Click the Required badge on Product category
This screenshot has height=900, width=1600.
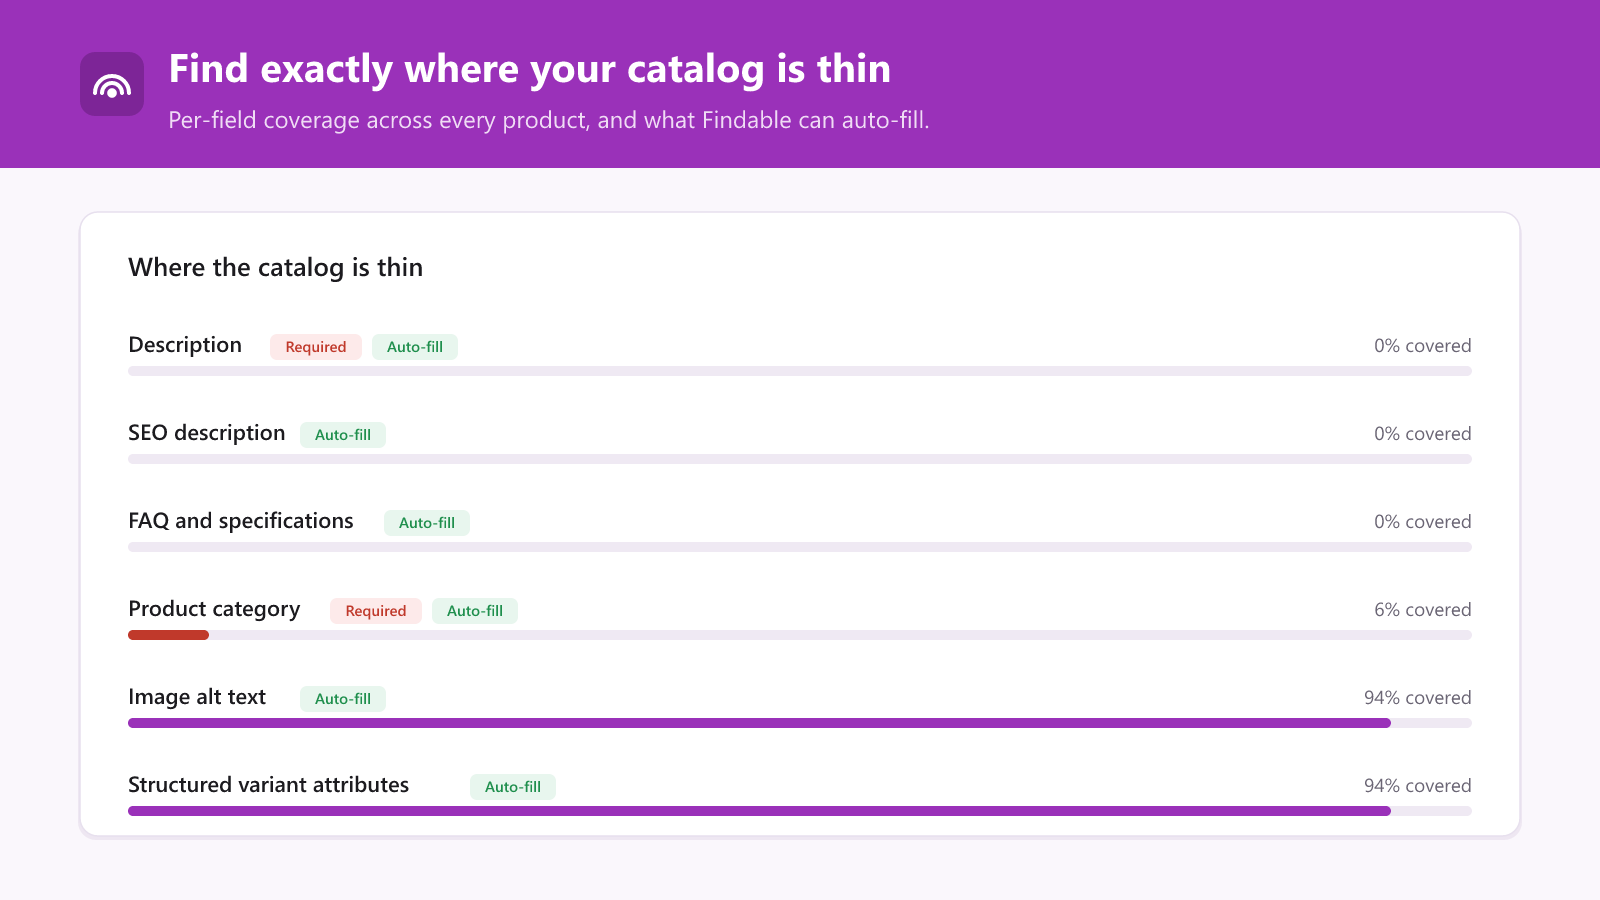(376, 611)
